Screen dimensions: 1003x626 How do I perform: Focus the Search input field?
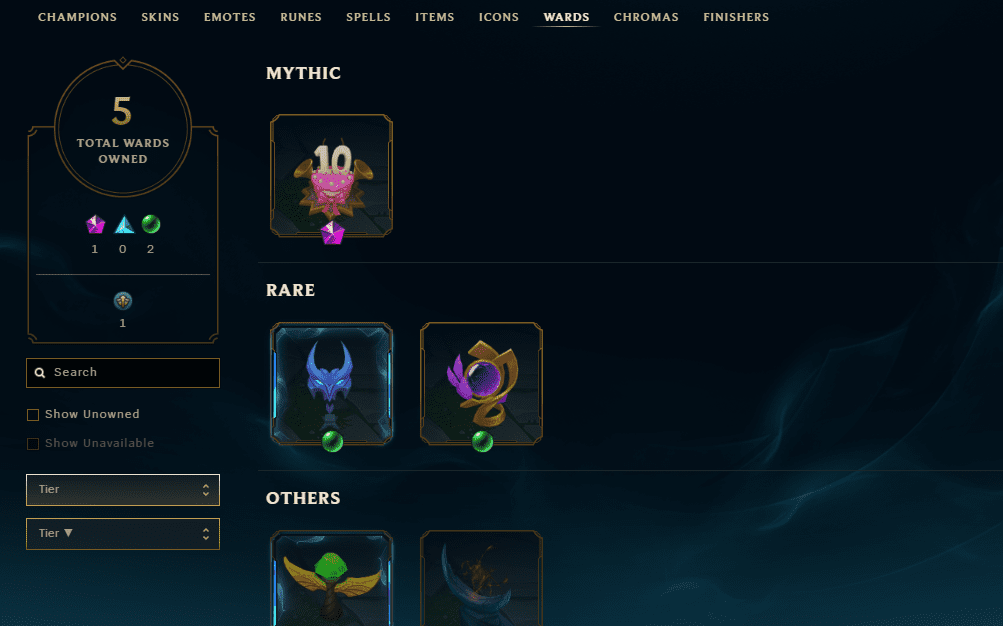click(x=123, y=373)
